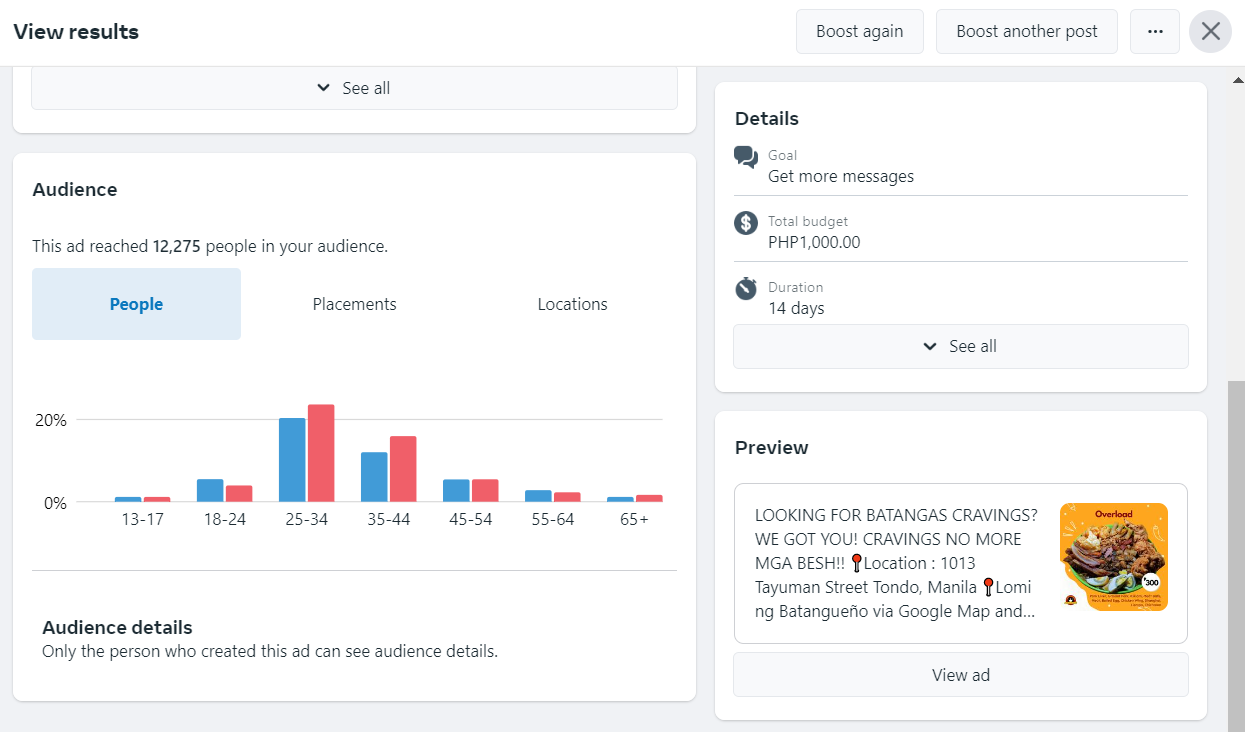
Task: Click the View results title
Action: pos(76,32)
